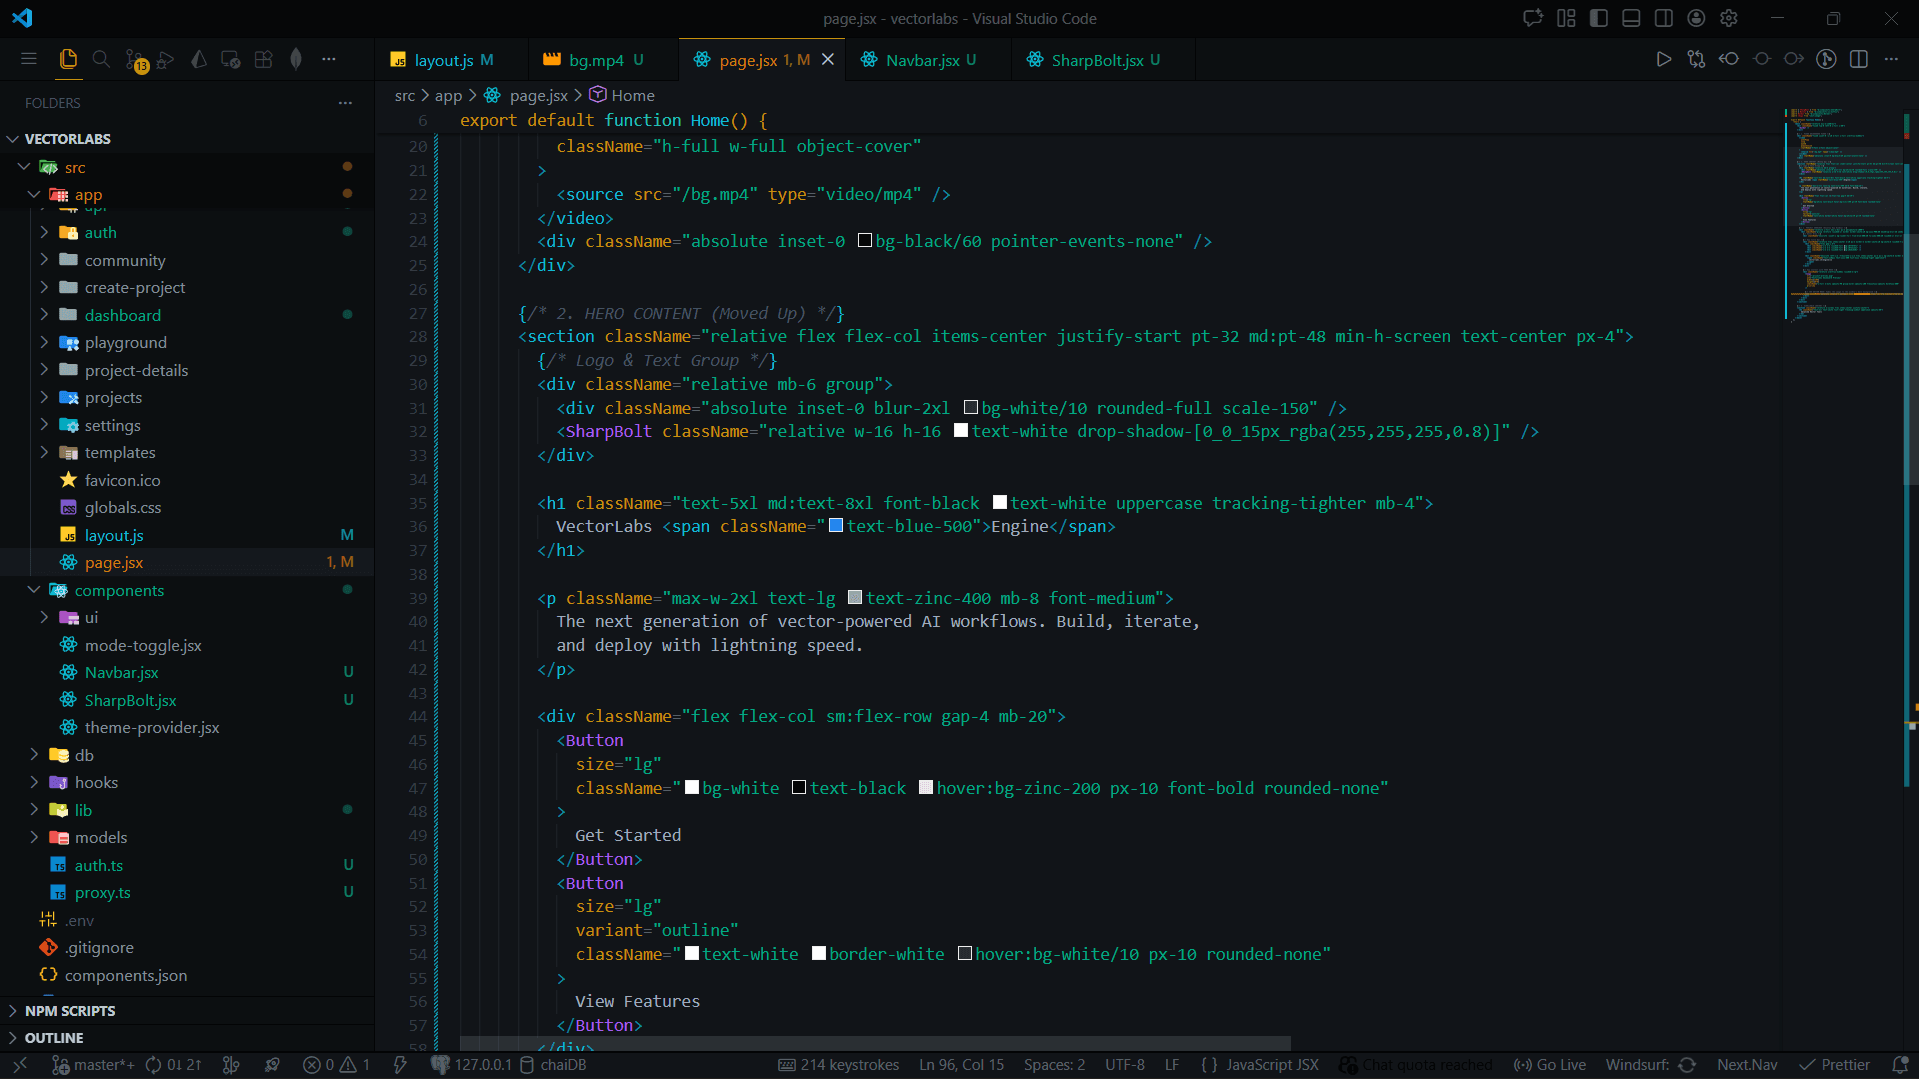The height and width of the screenshot is (1079, 1919).
Task: Click Go Live in status bar
Action: (1550, 1065)
